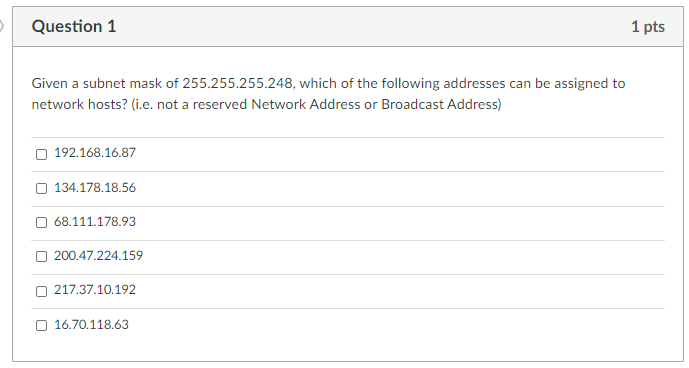689x368 pixels.
Task: Click the Question 1 heading
Action: [74, 26]
